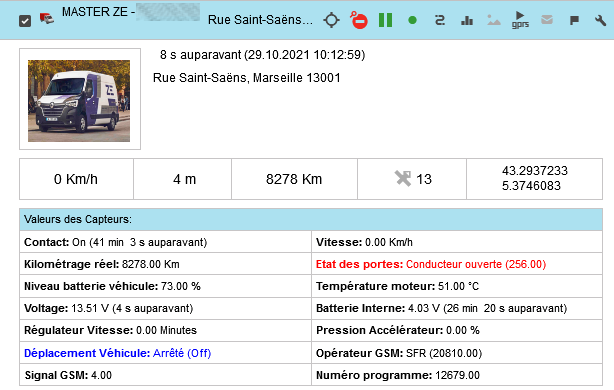Click the greyed-out envelope message icon
614x390 pixels.
(x=547, y=20)
